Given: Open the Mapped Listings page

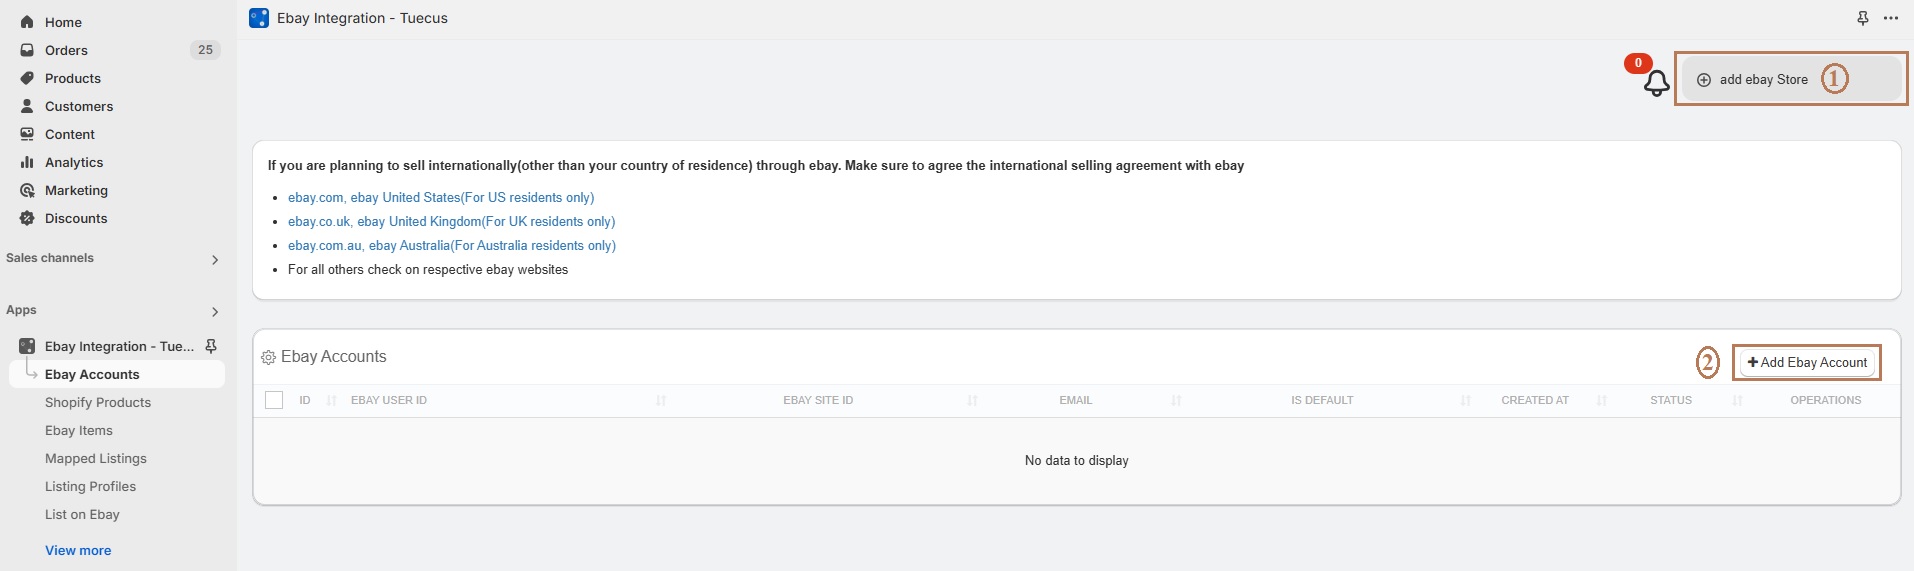Looking at the screenshot, I should [96, 458].
